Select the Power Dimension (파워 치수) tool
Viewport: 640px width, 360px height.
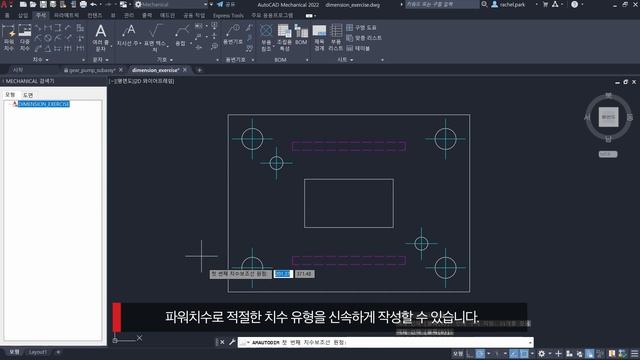9,38
